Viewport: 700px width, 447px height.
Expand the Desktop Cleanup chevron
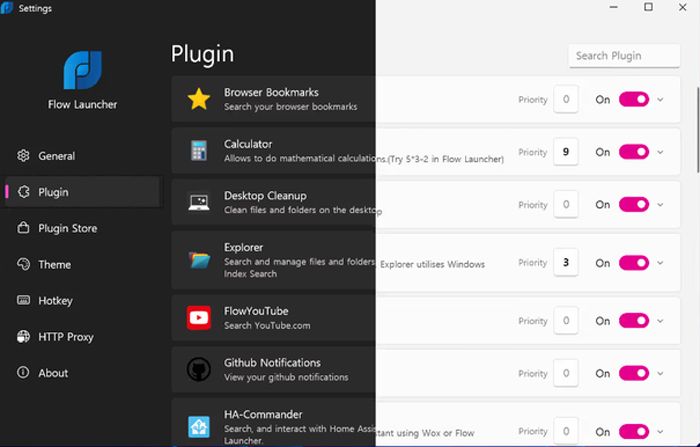pos(660,205)
